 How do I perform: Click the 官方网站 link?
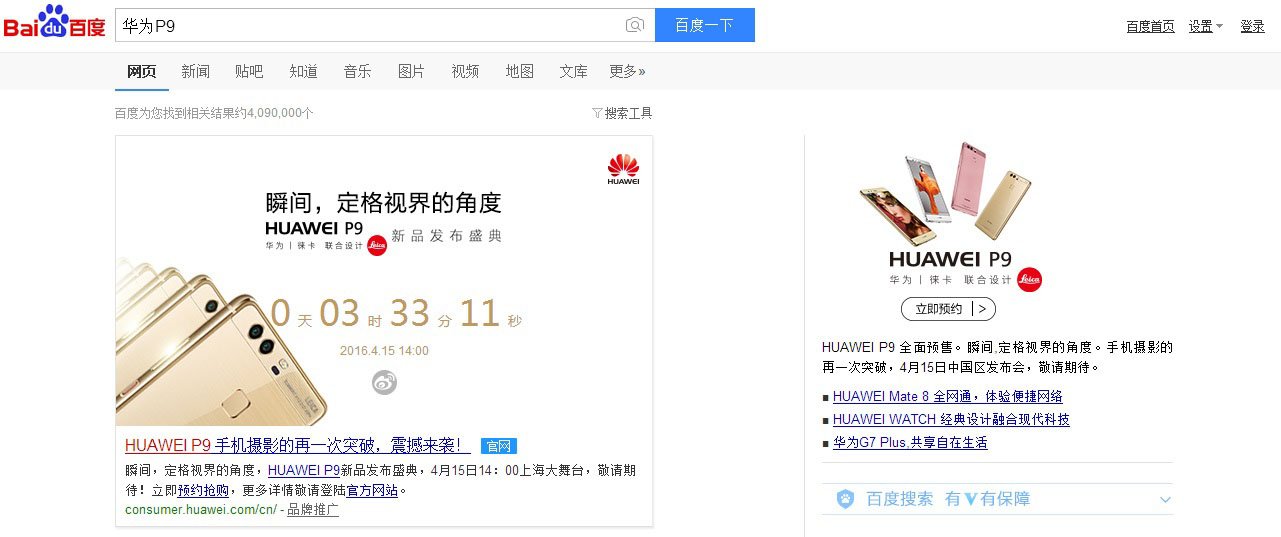click(x=372, y=490)
